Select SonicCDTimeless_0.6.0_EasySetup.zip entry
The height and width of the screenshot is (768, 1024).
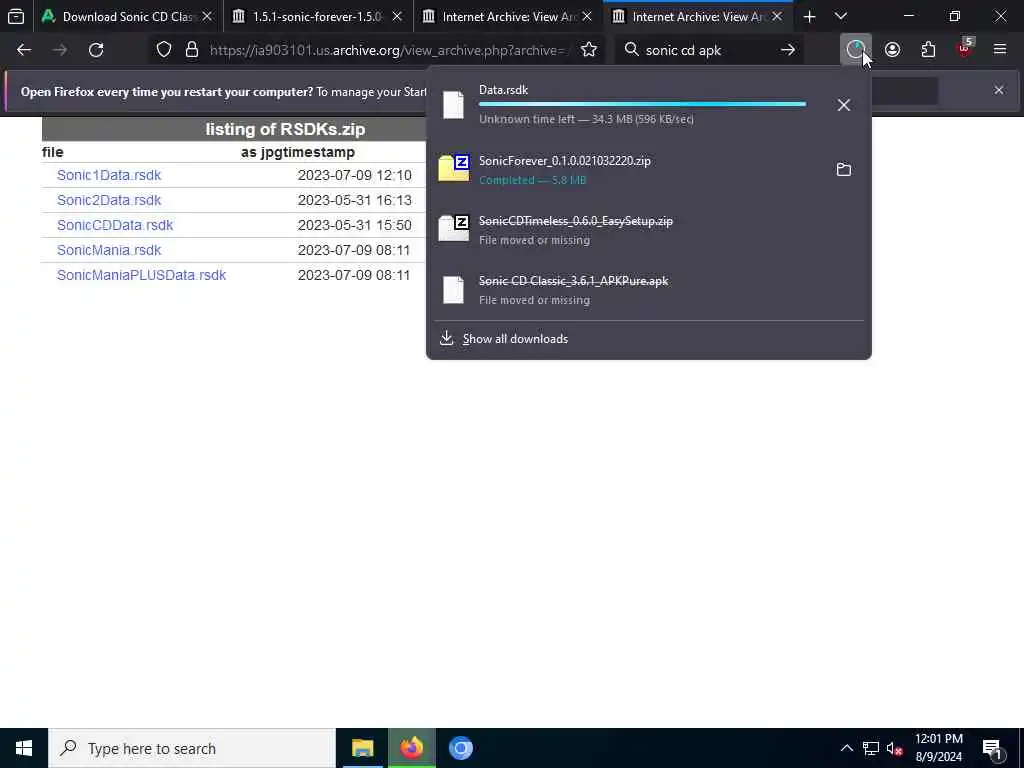(648, 230)
